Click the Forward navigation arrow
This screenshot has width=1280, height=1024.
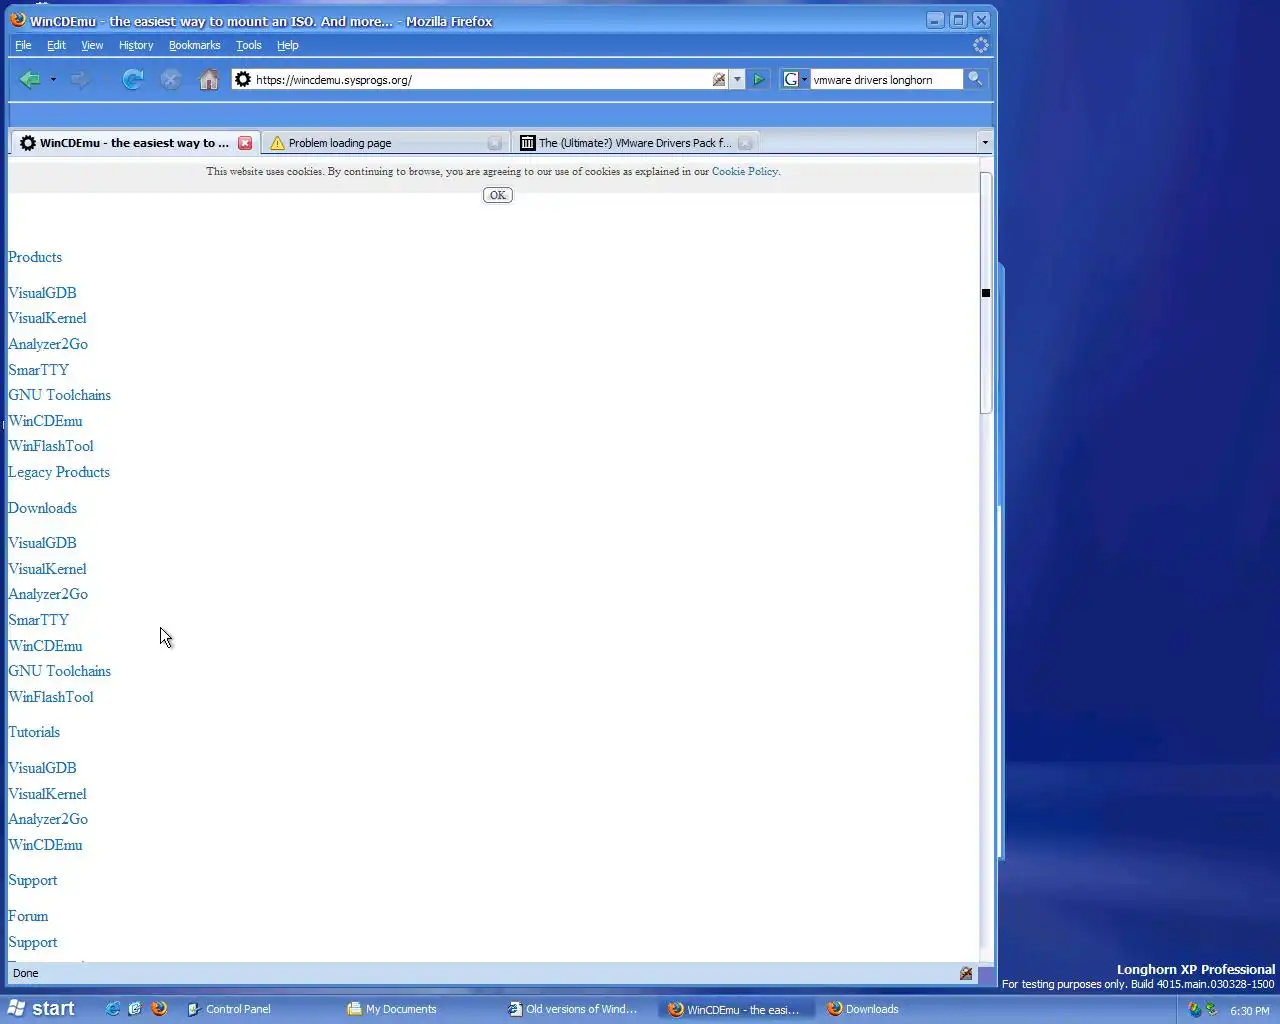tap(81, 80)
